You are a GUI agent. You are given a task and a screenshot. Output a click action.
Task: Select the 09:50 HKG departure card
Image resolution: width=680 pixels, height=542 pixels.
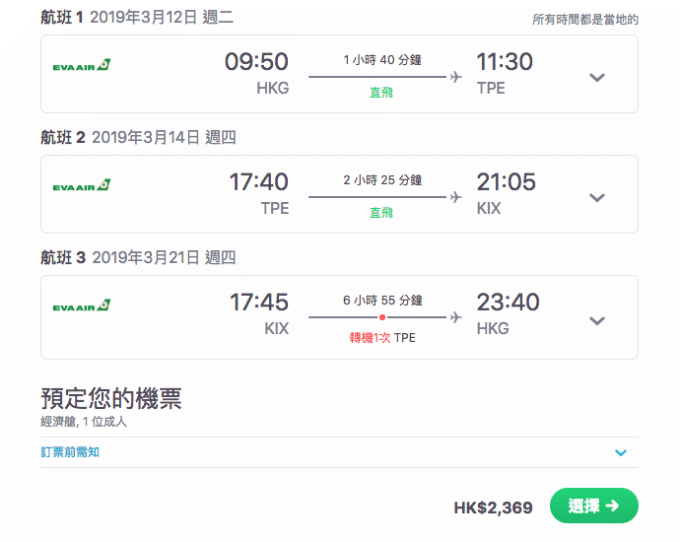pyautogui.click(x=339, y=74)
